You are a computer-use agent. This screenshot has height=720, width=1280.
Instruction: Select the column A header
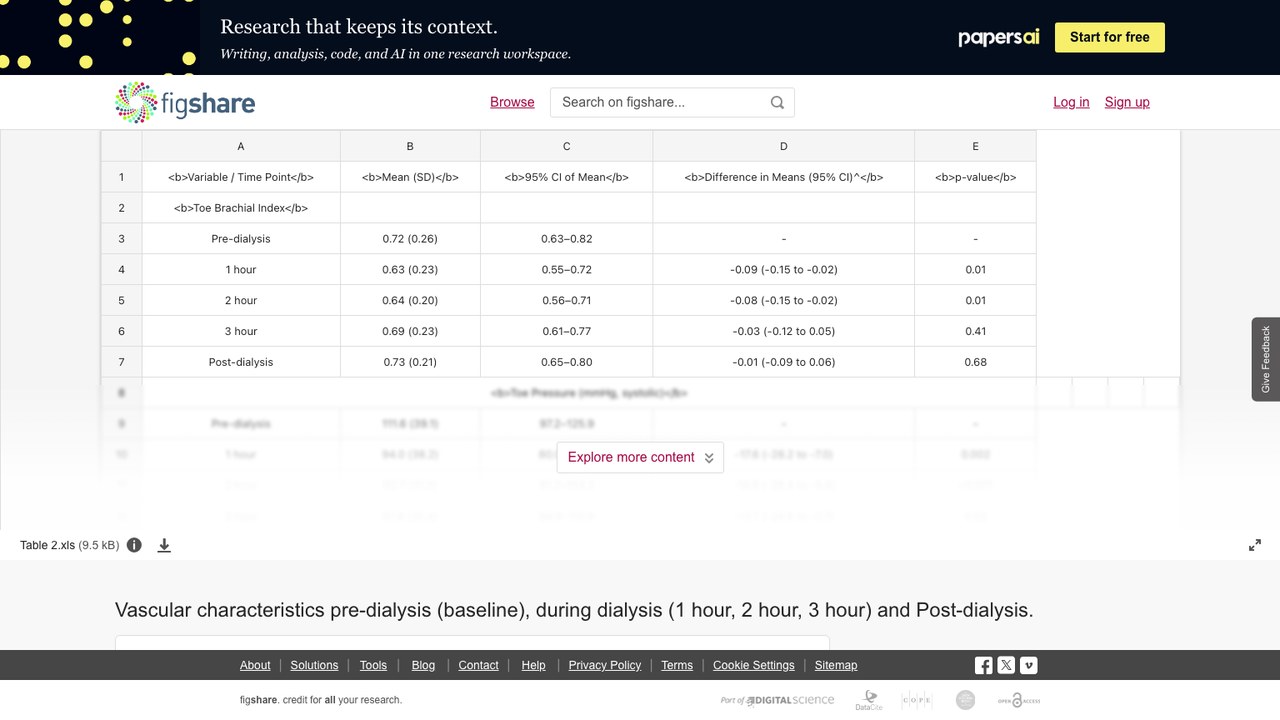click(241, 146)
